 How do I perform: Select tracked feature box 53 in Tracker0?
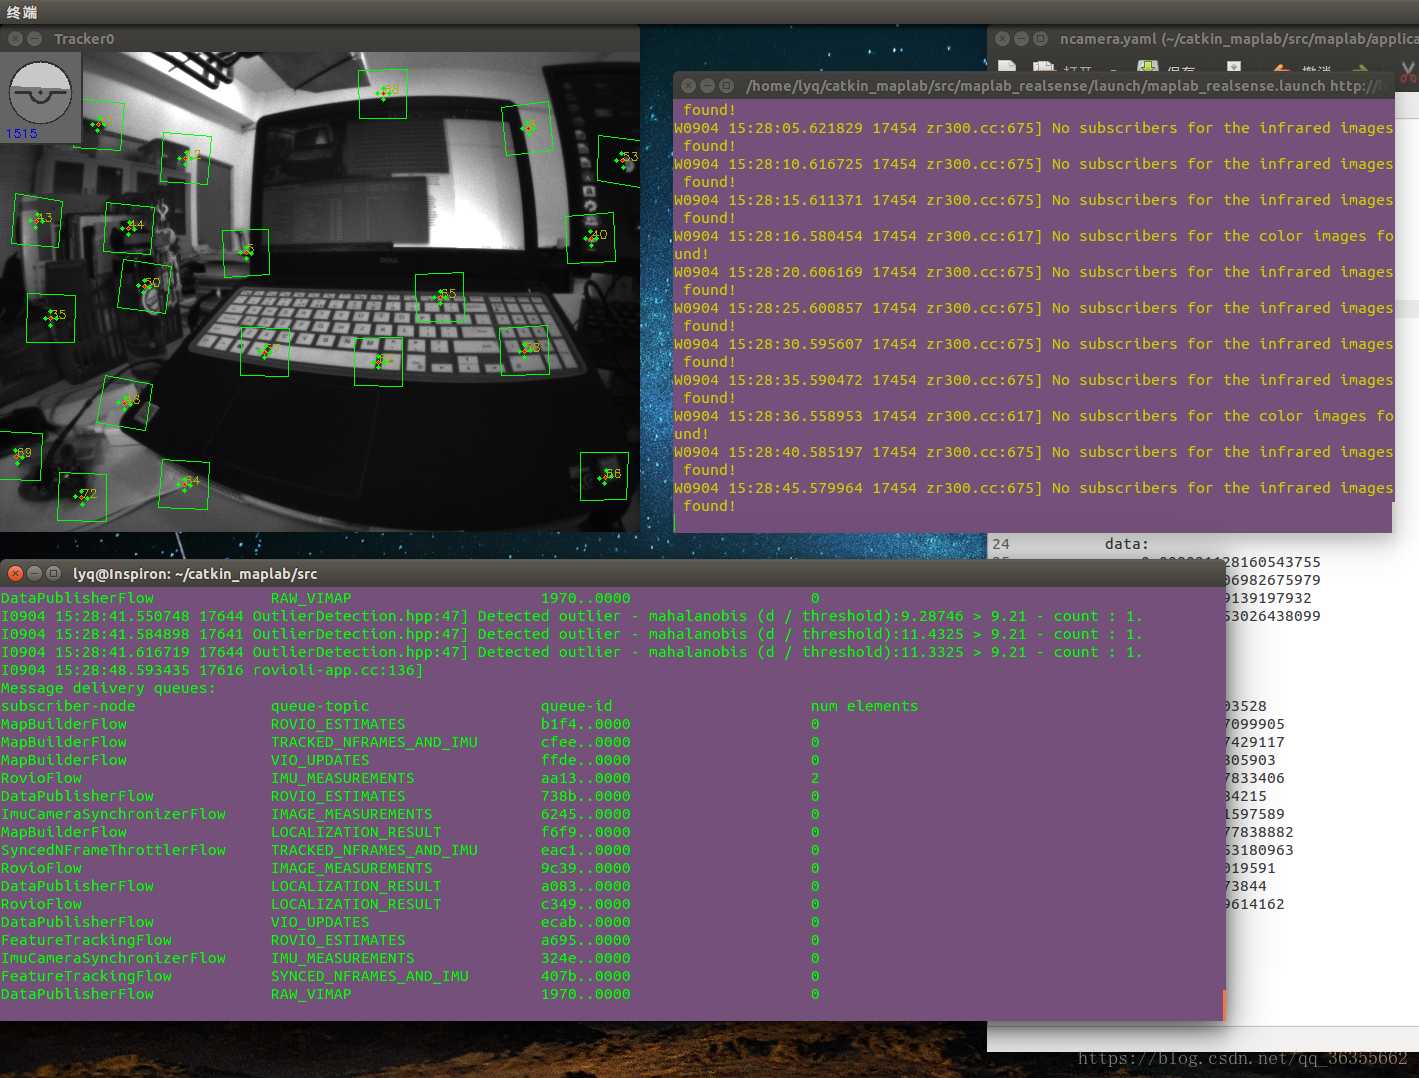pos(618,160)
